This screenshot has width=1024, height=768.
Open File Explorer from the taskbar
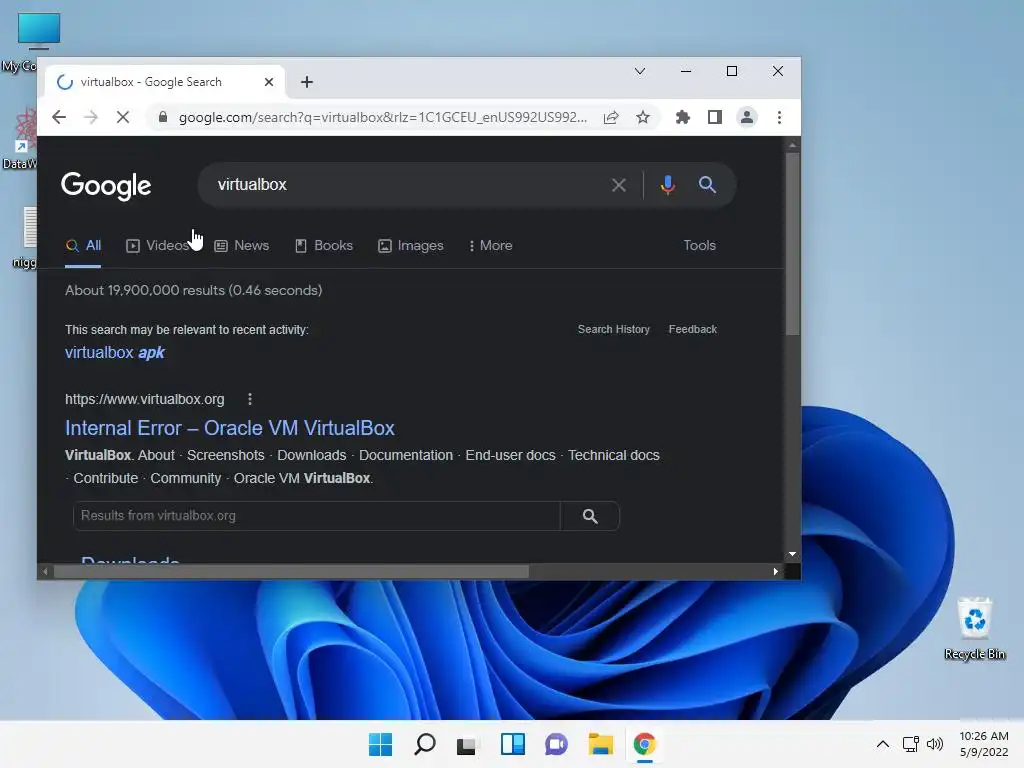coord(600,744)
